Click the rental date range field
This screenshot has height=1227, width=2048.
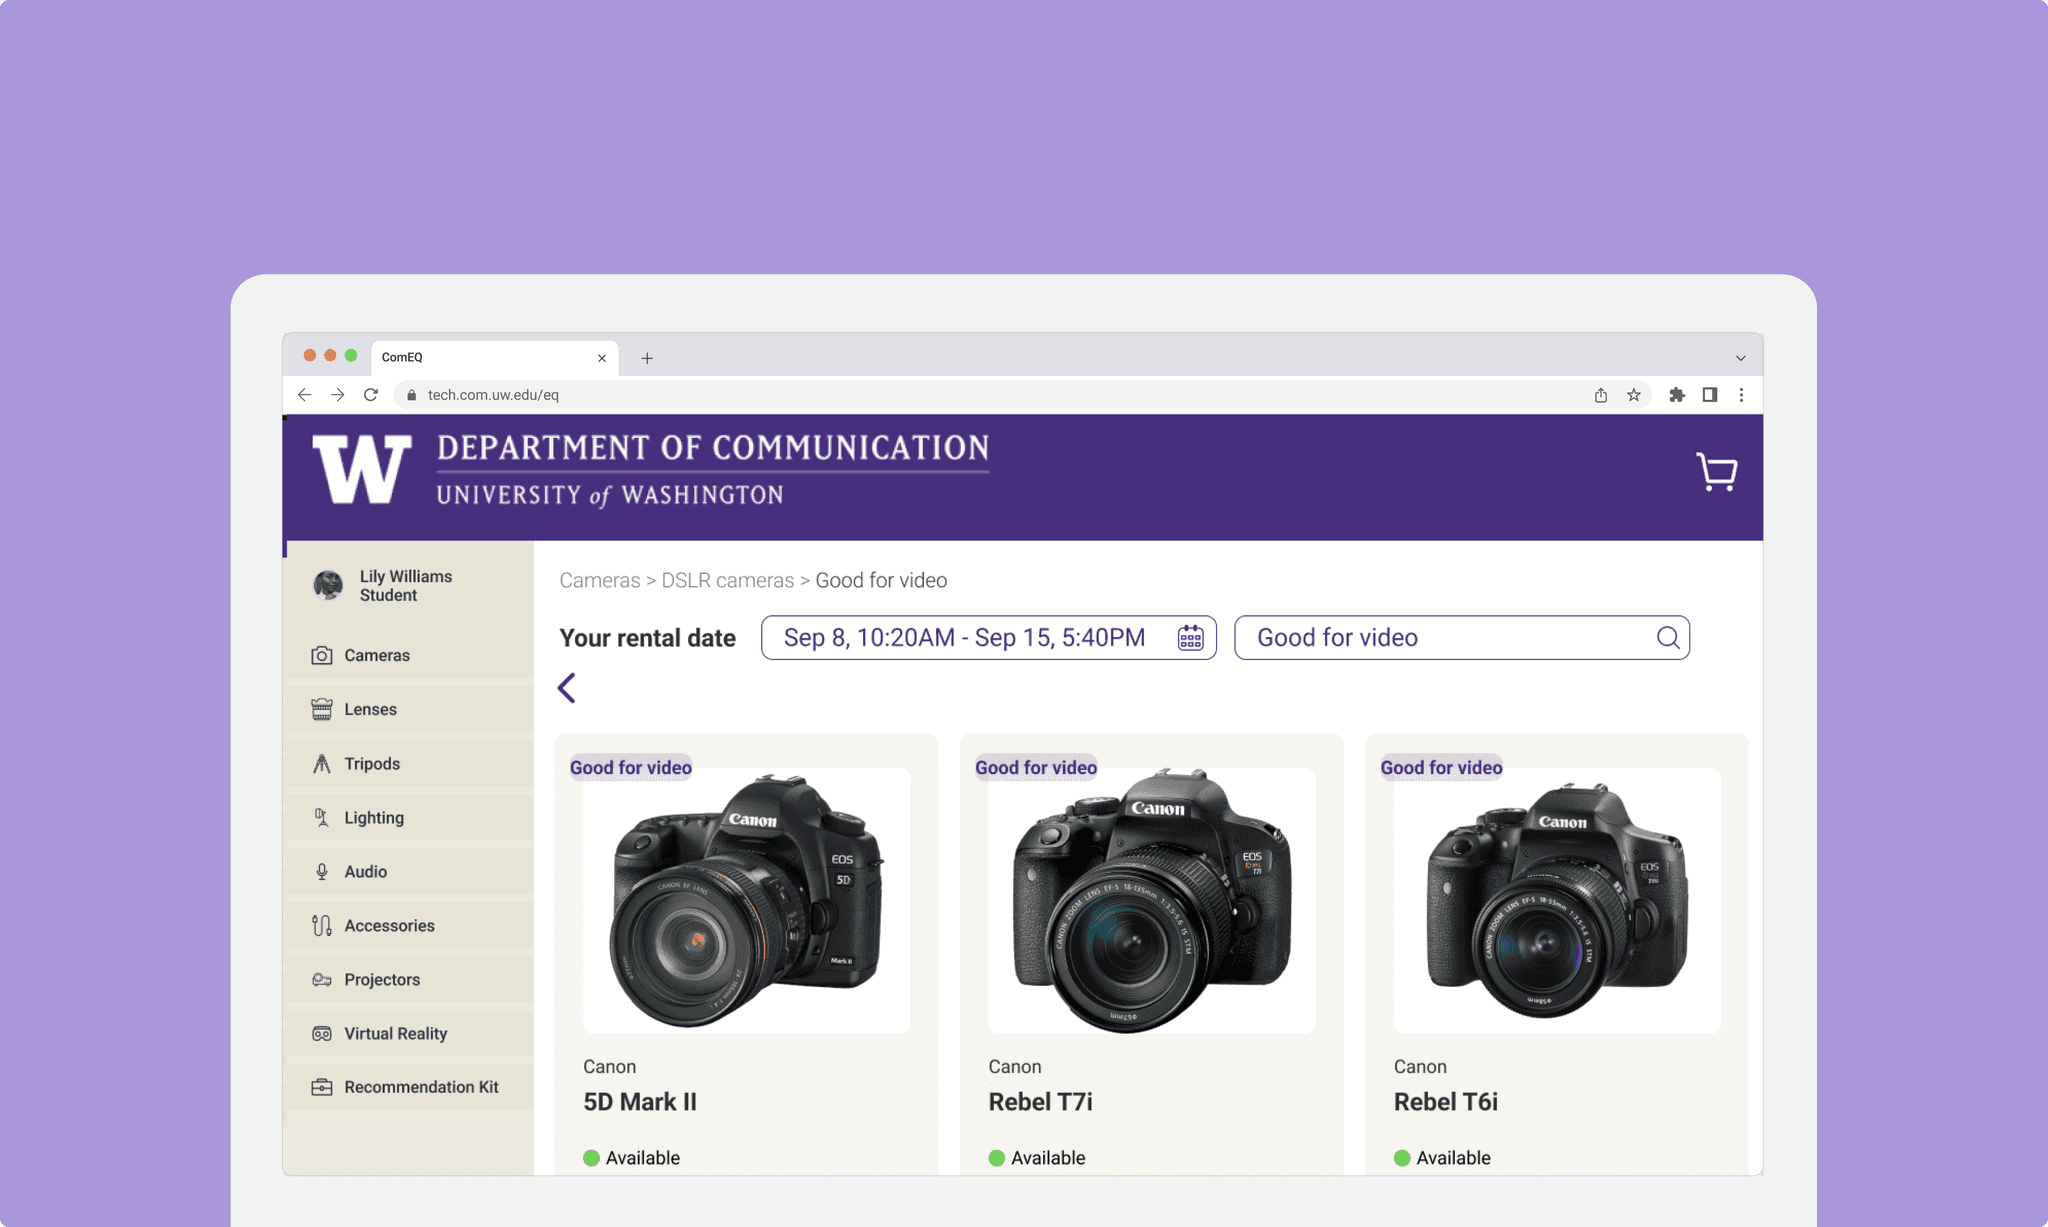(964, 638)
